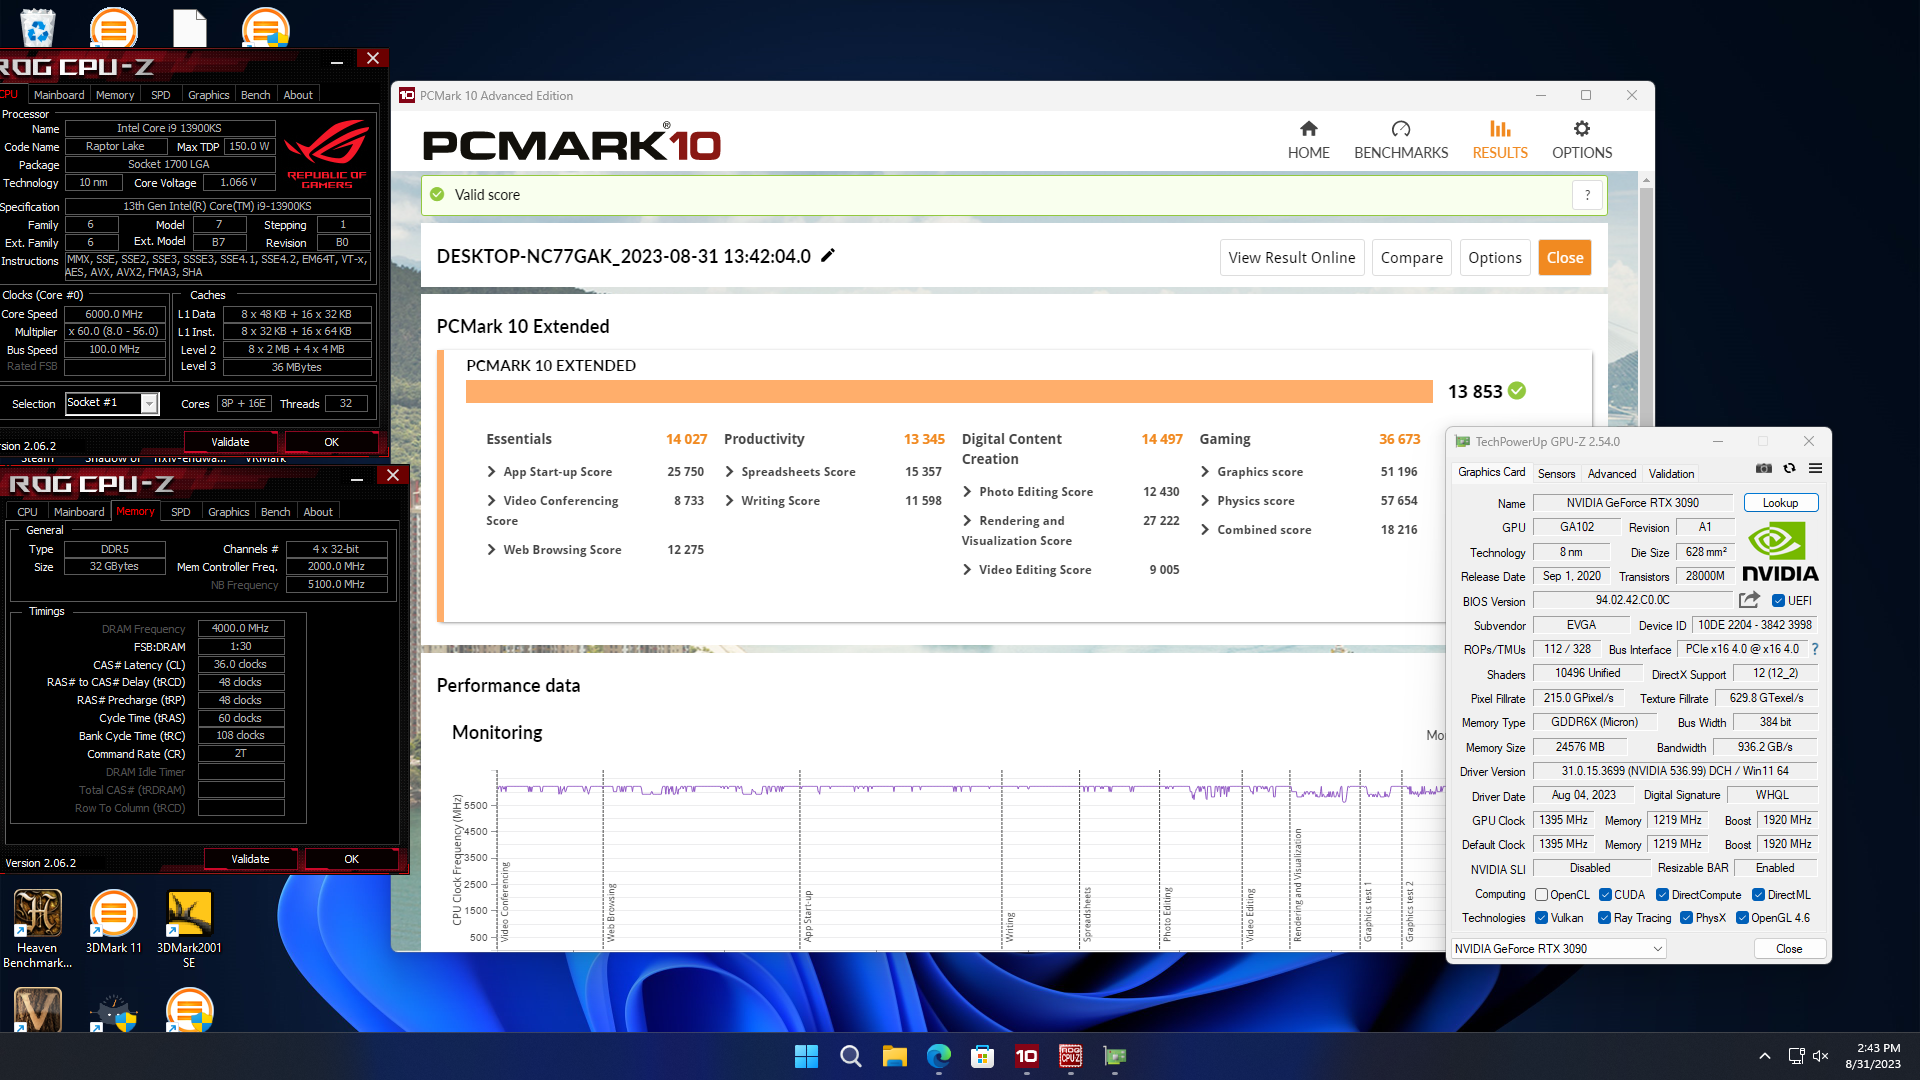
Task: Switch to Validation tab in GPU-Z
Action: pos(1671,474)
